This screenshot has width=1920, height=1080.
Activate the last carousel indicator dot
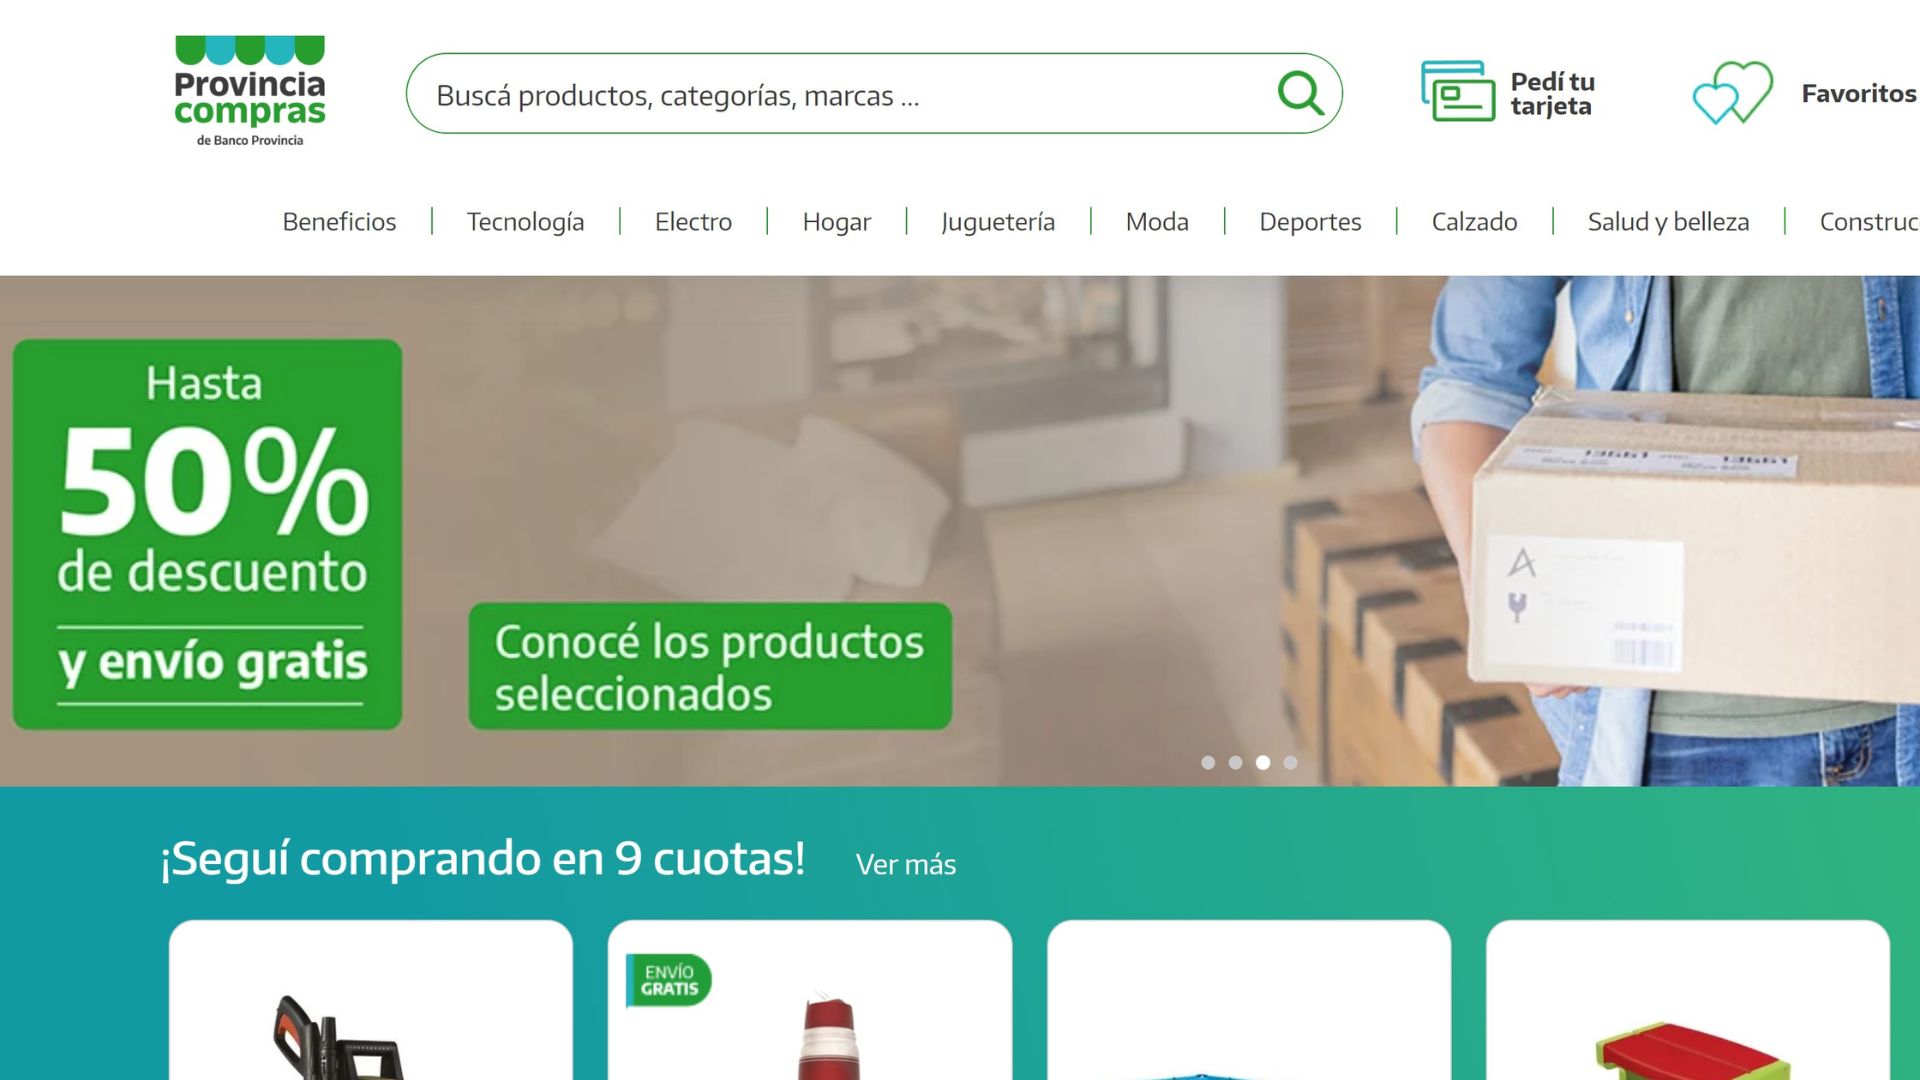click(1292, 763)
